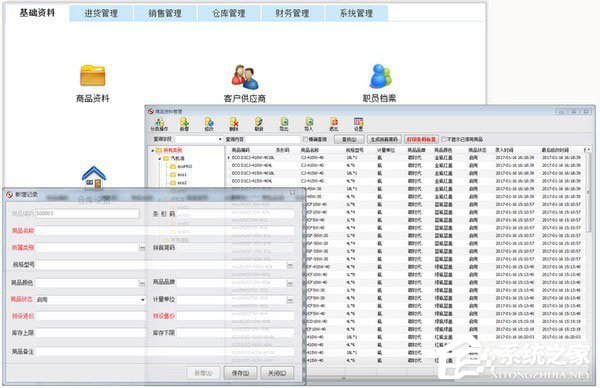Switch to the 进货管理 tab
The height and width of the screenshot is (388, 600).
[101, 13]
